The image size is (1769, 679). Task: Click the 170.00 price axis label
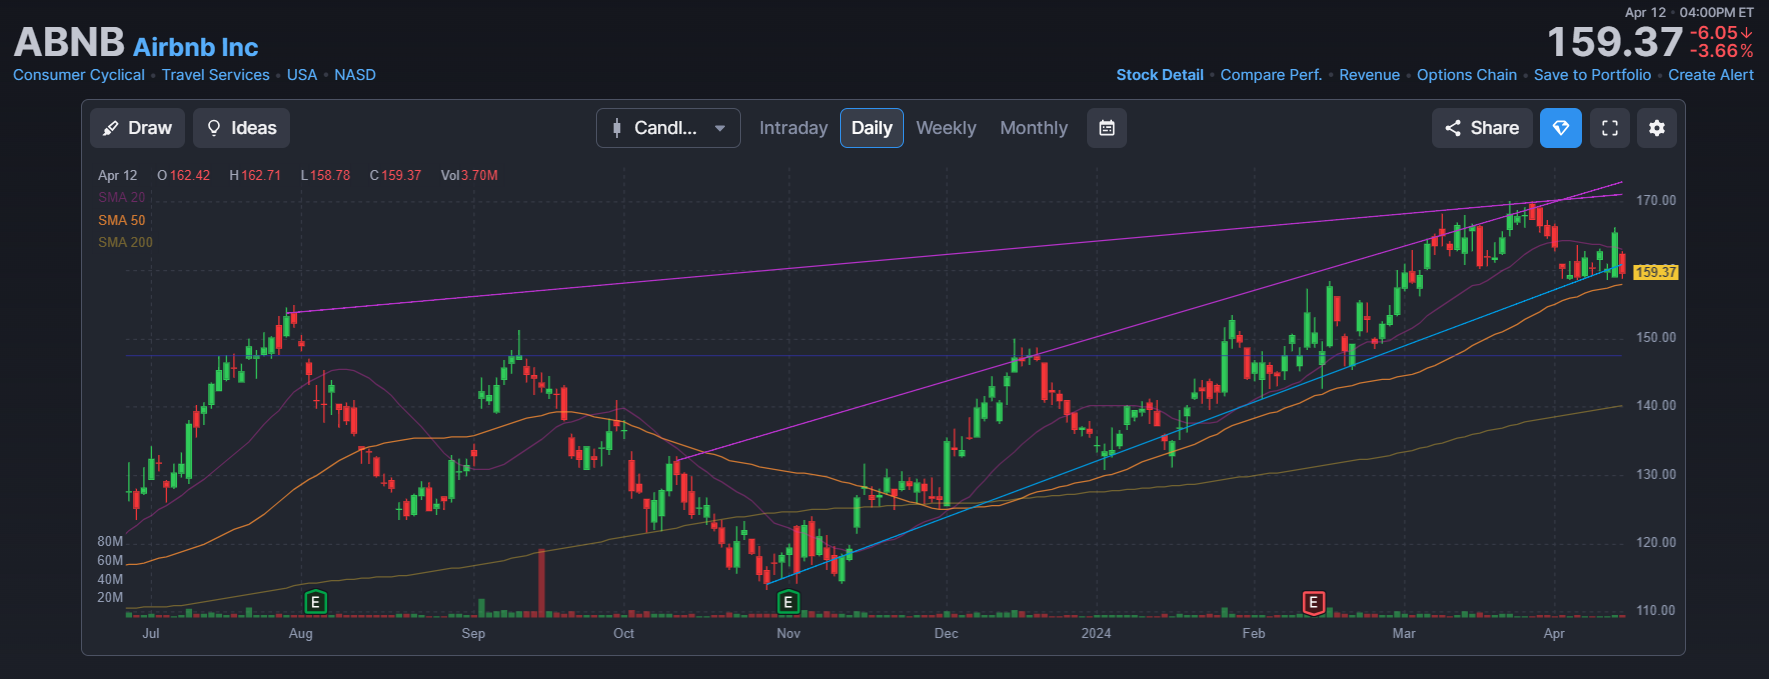[x=1656, y=200]
